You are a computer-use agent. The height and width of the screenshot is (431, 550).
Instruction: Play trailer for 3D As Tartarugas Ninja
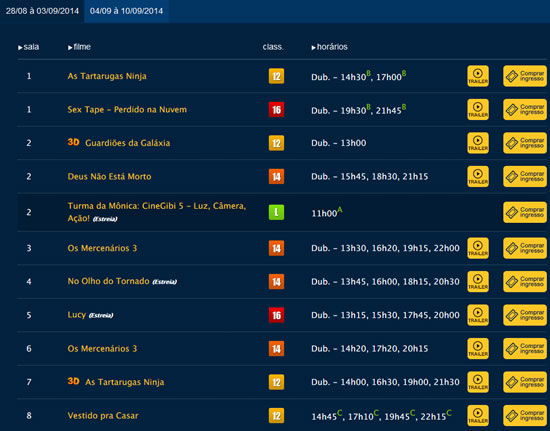478,382
